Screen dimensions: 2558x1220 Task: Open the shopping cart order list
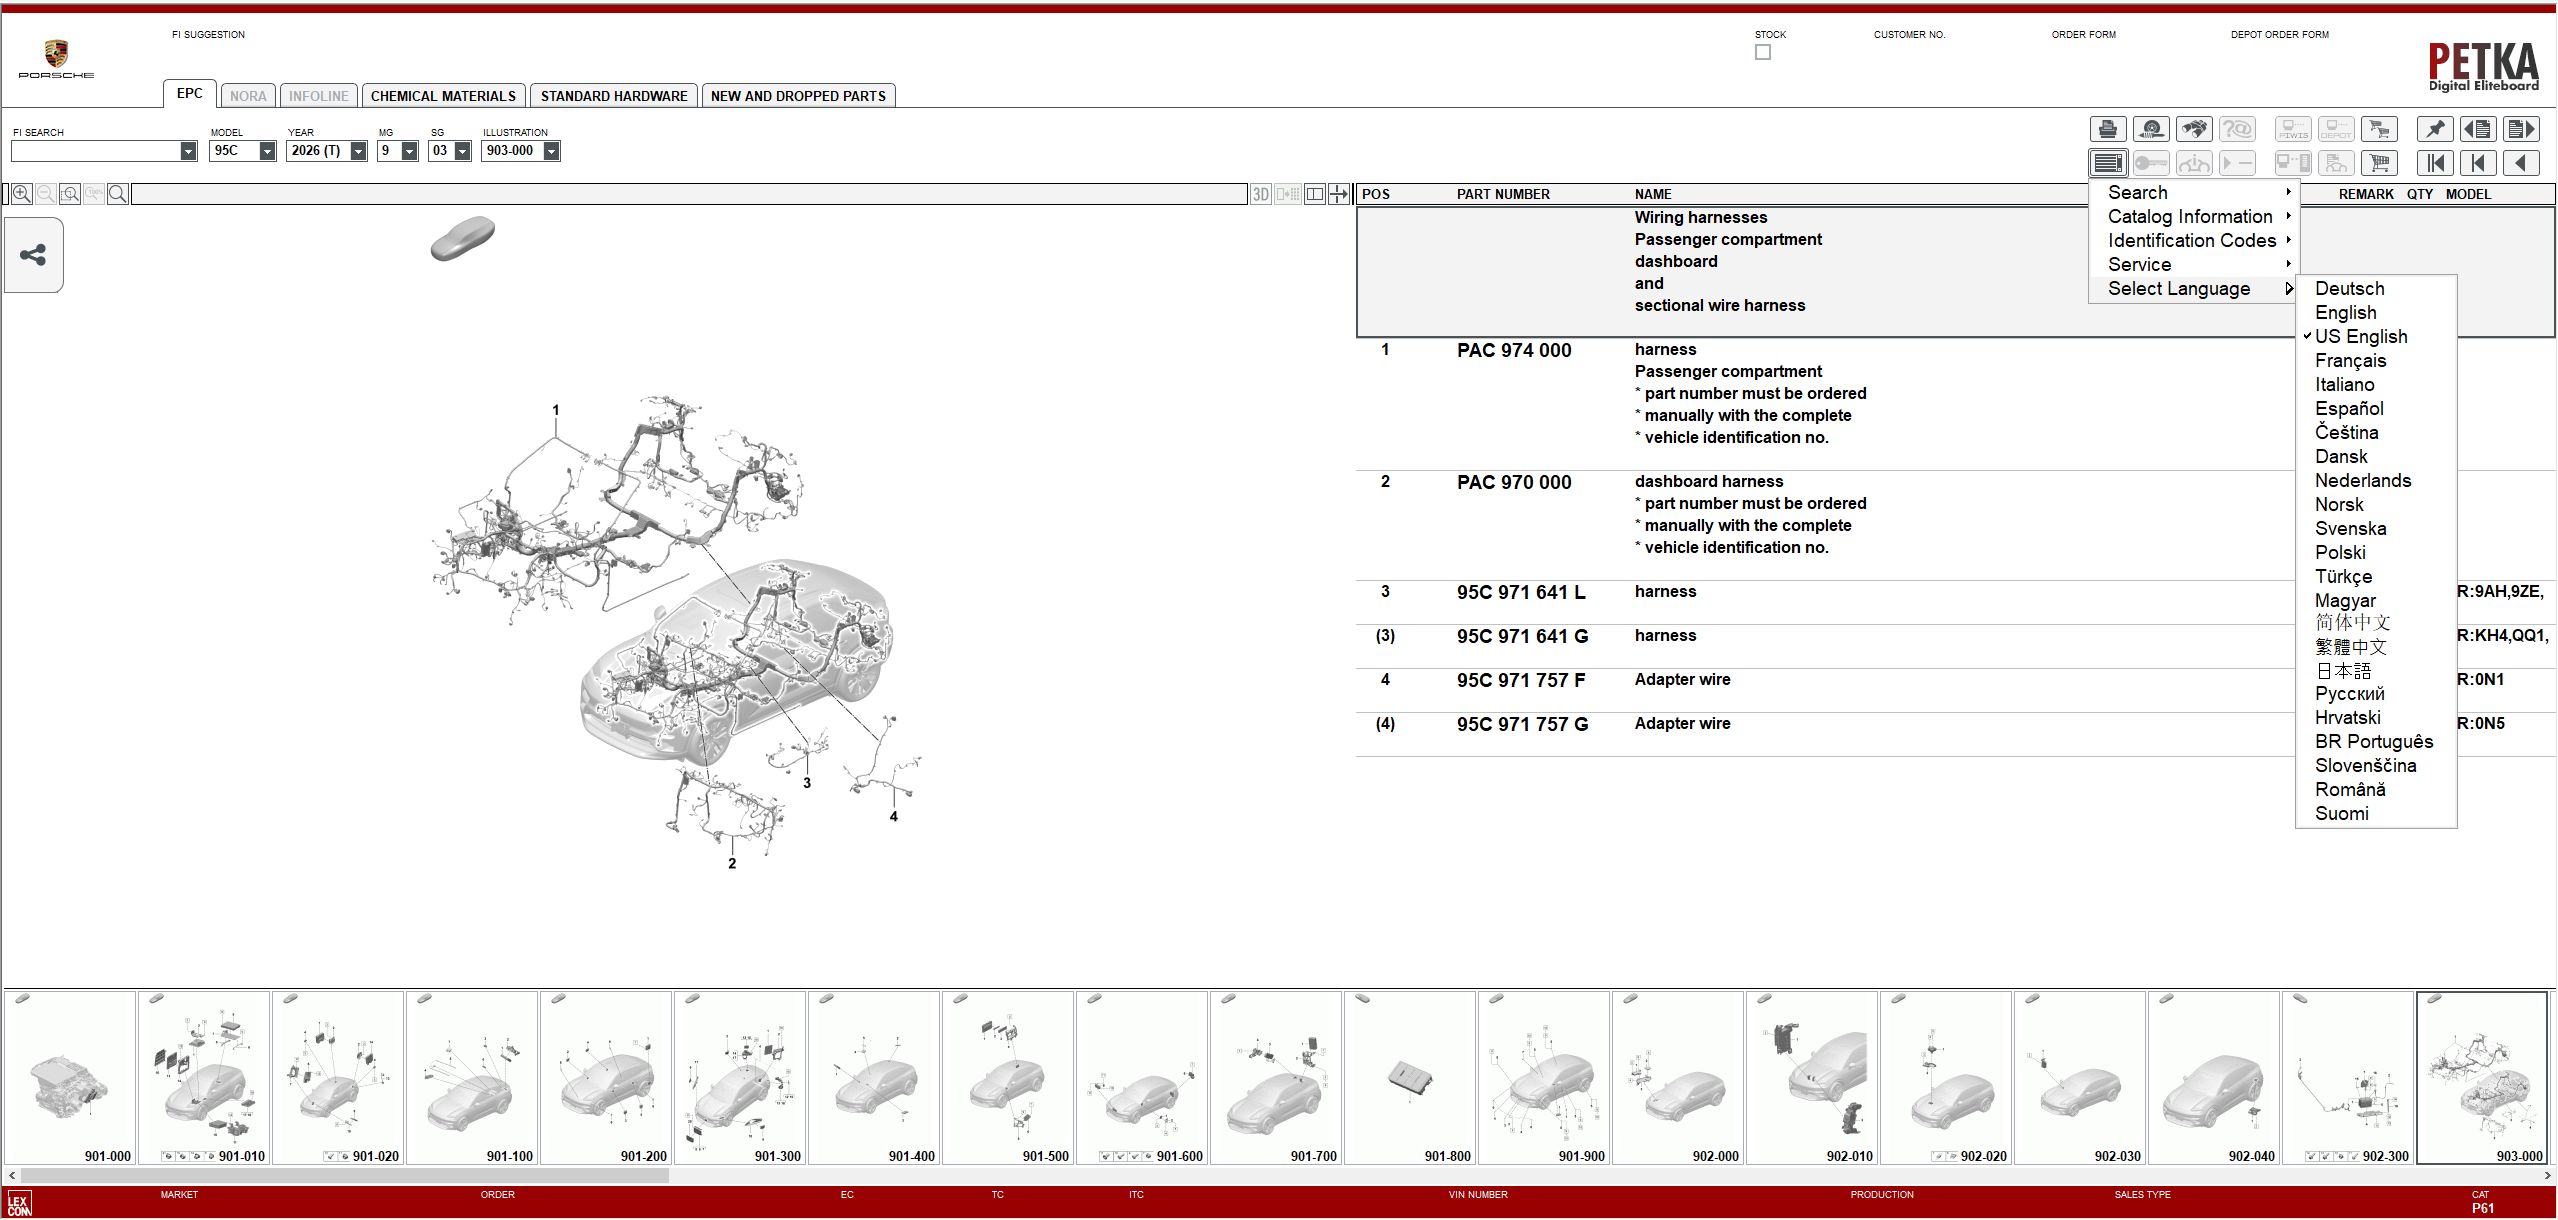coord(2380,162)
